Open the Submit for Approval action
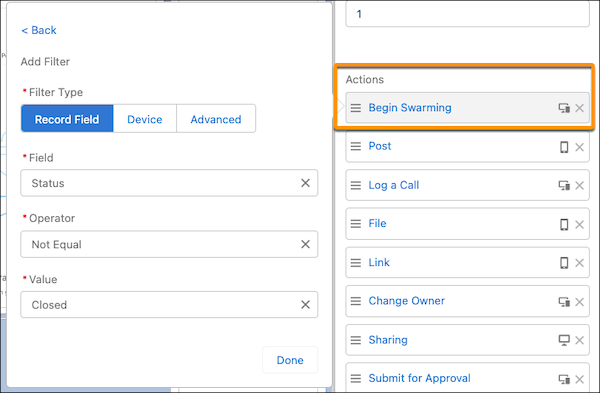600x393 pixels. pyautogui.click(x=419, y=378)
